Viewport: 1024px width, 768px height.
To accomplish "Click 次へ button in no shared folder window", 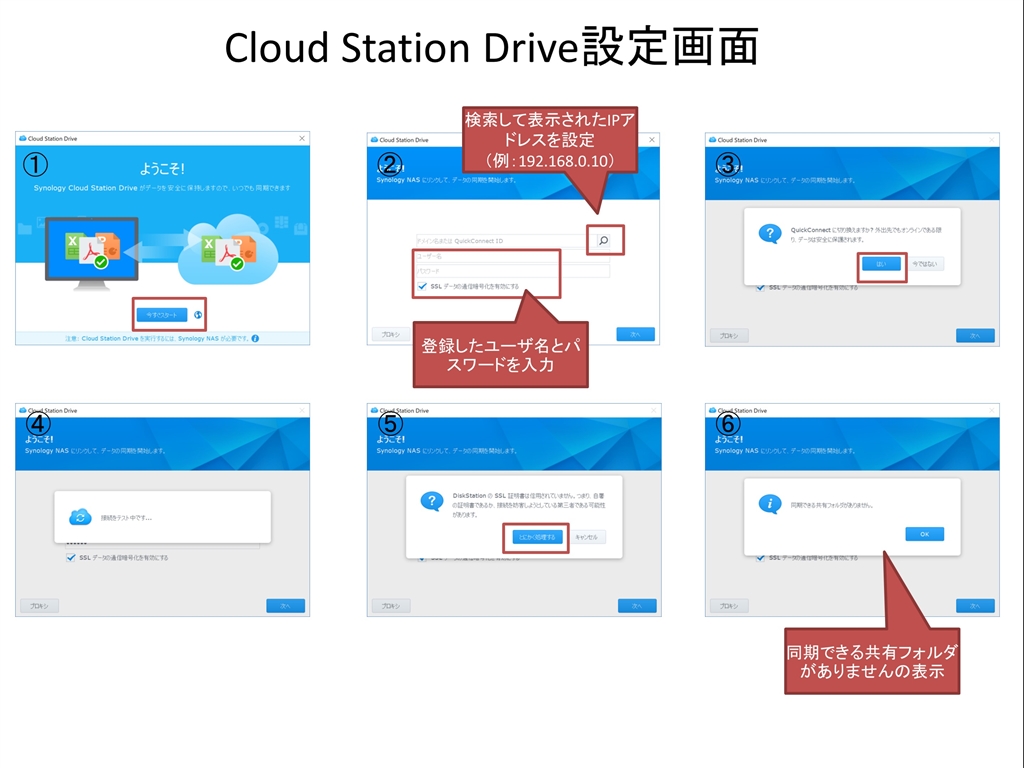I will pyautogui.click(x=975, y=606).
